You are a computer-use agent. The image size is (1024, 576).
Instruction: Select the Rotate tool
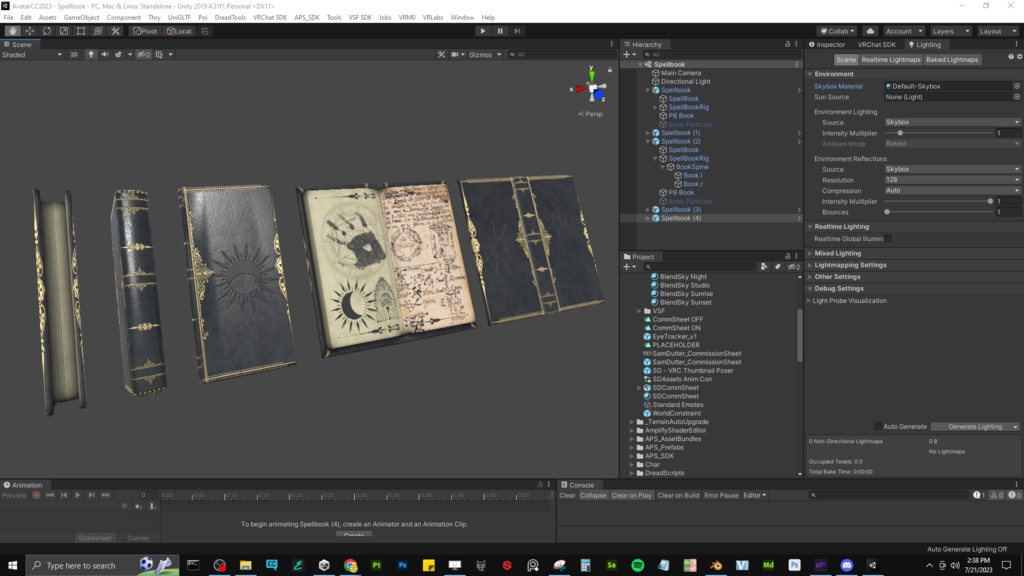[x=47, y=31]
